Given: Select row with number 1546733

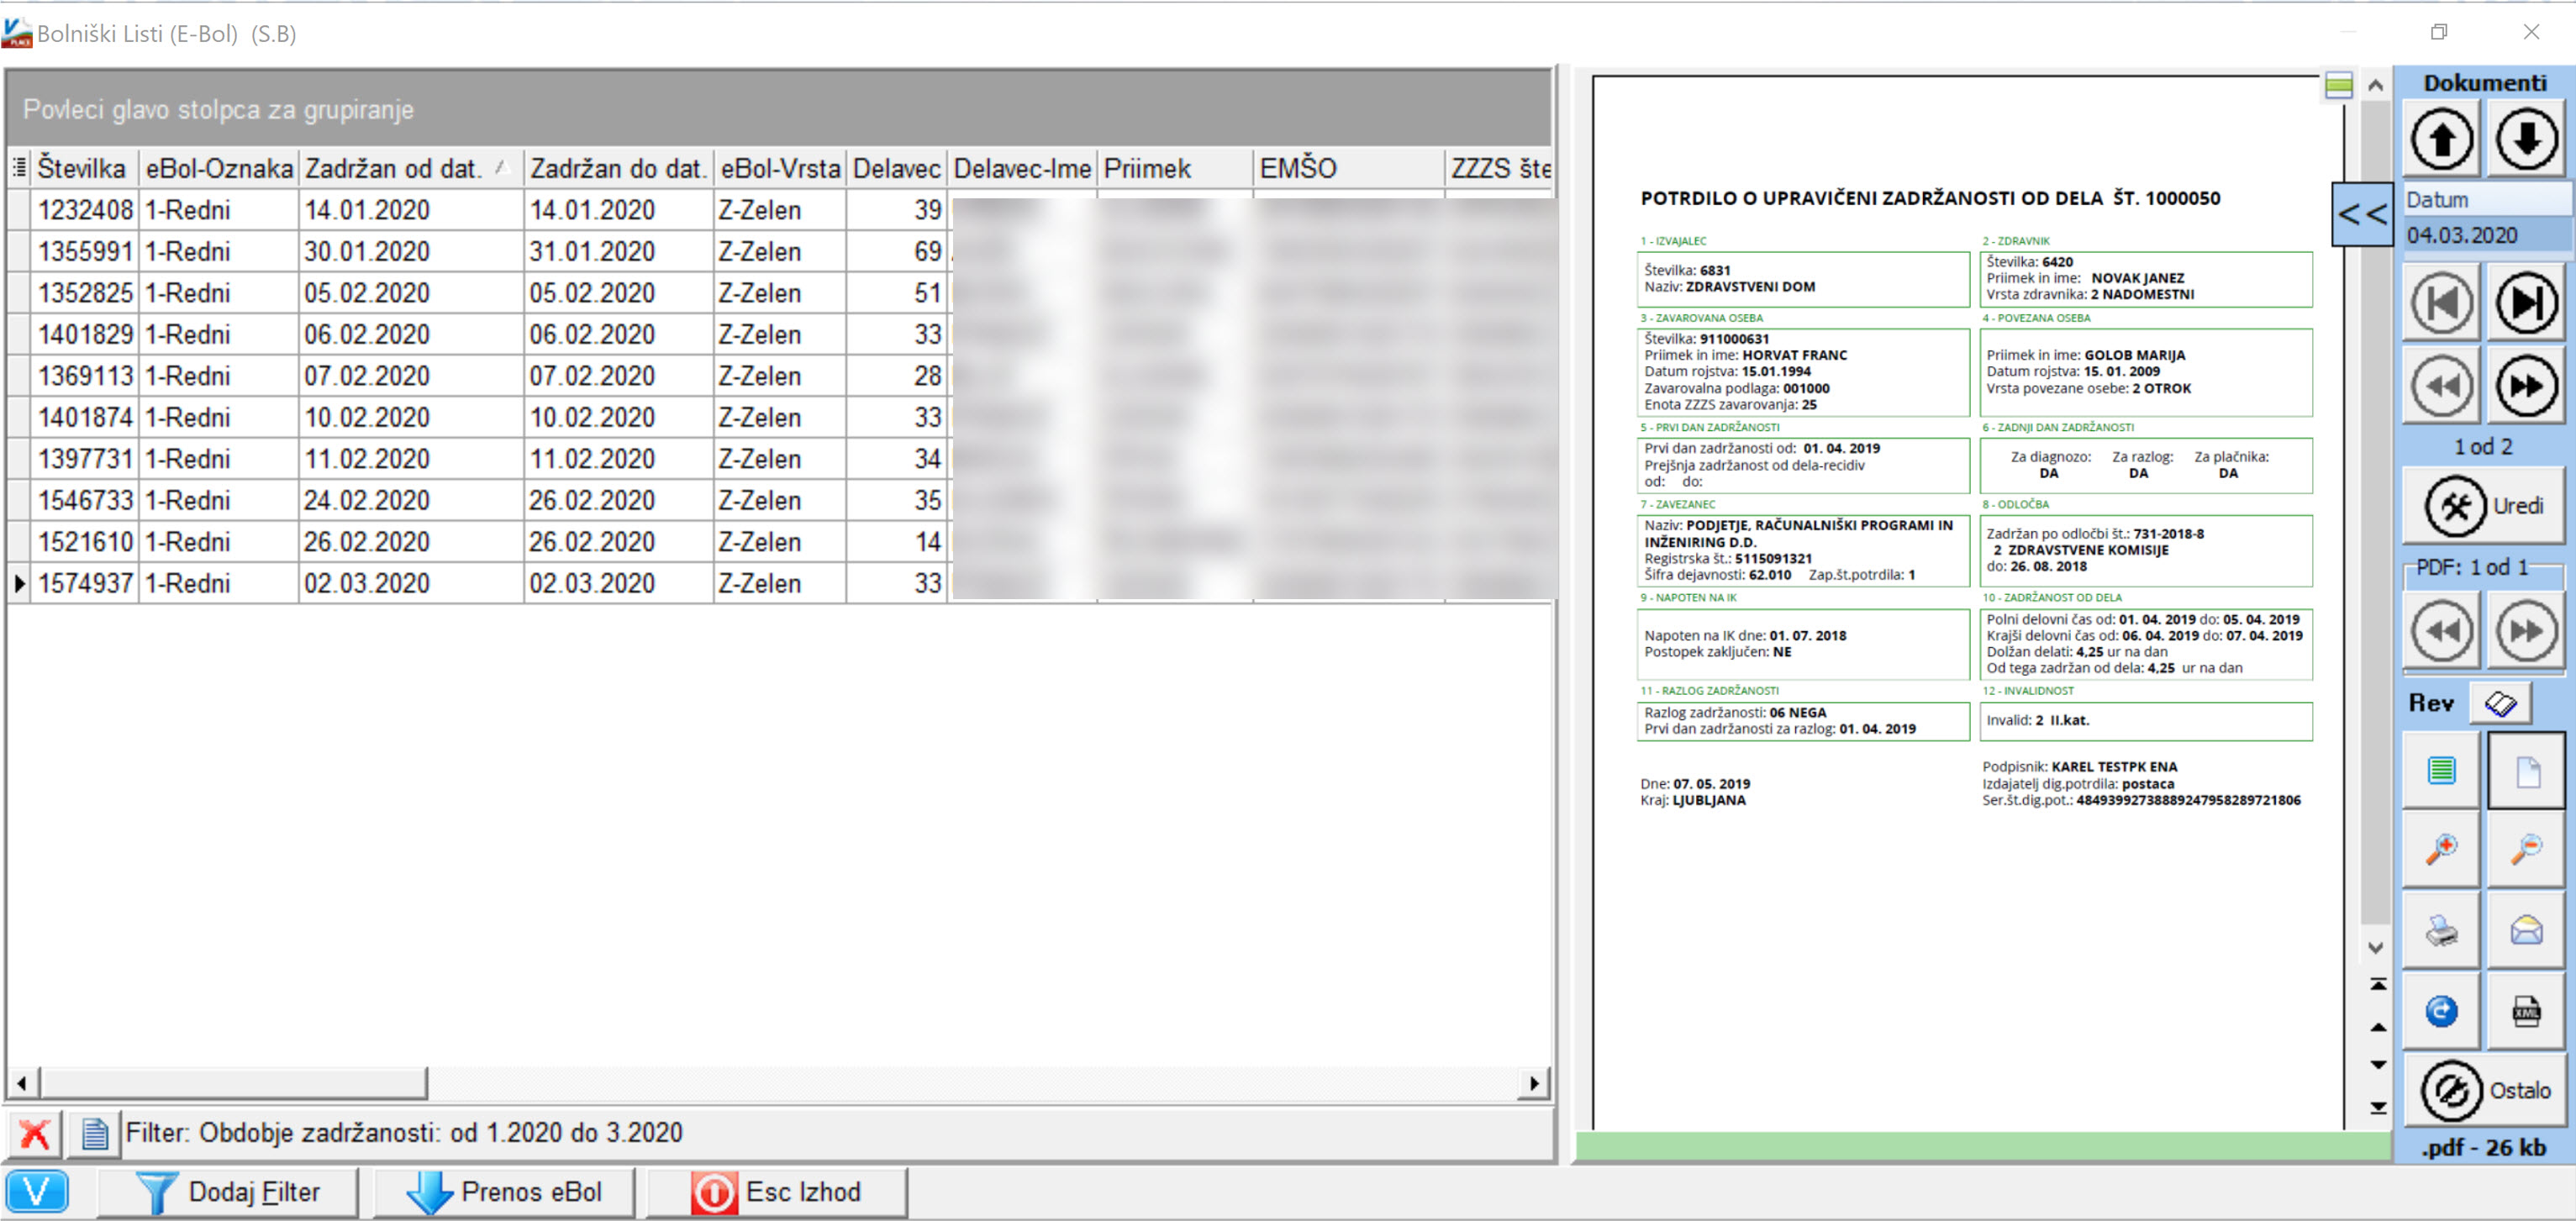Looking at the screenshot, I should (x=780, y=501).
